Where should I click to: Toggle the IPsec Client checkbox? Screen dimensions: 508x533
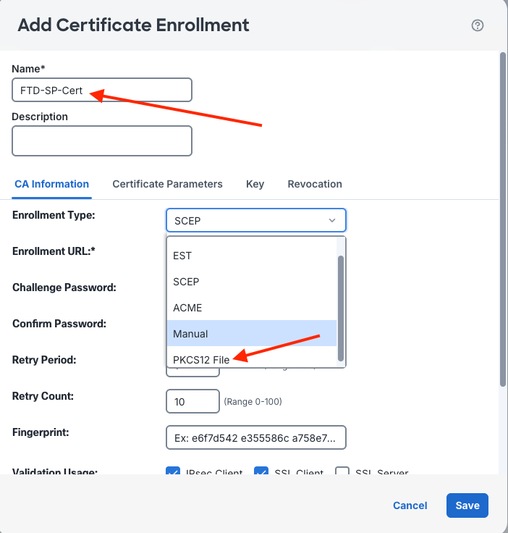(x=173, y=471)
